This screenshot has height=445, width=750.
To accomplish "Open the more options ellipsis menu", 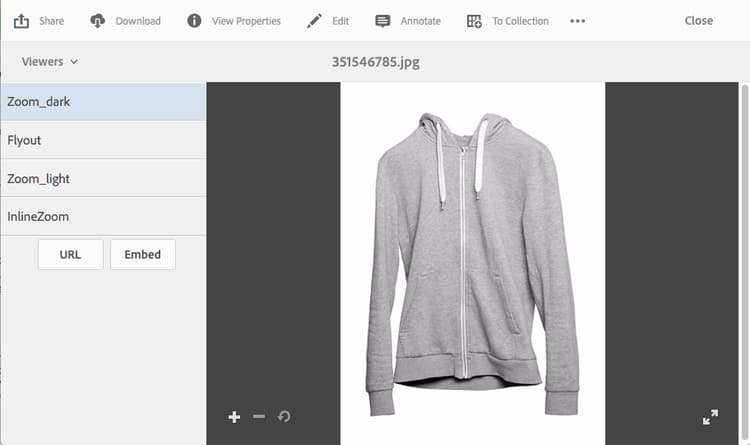I will pos(577,21).
